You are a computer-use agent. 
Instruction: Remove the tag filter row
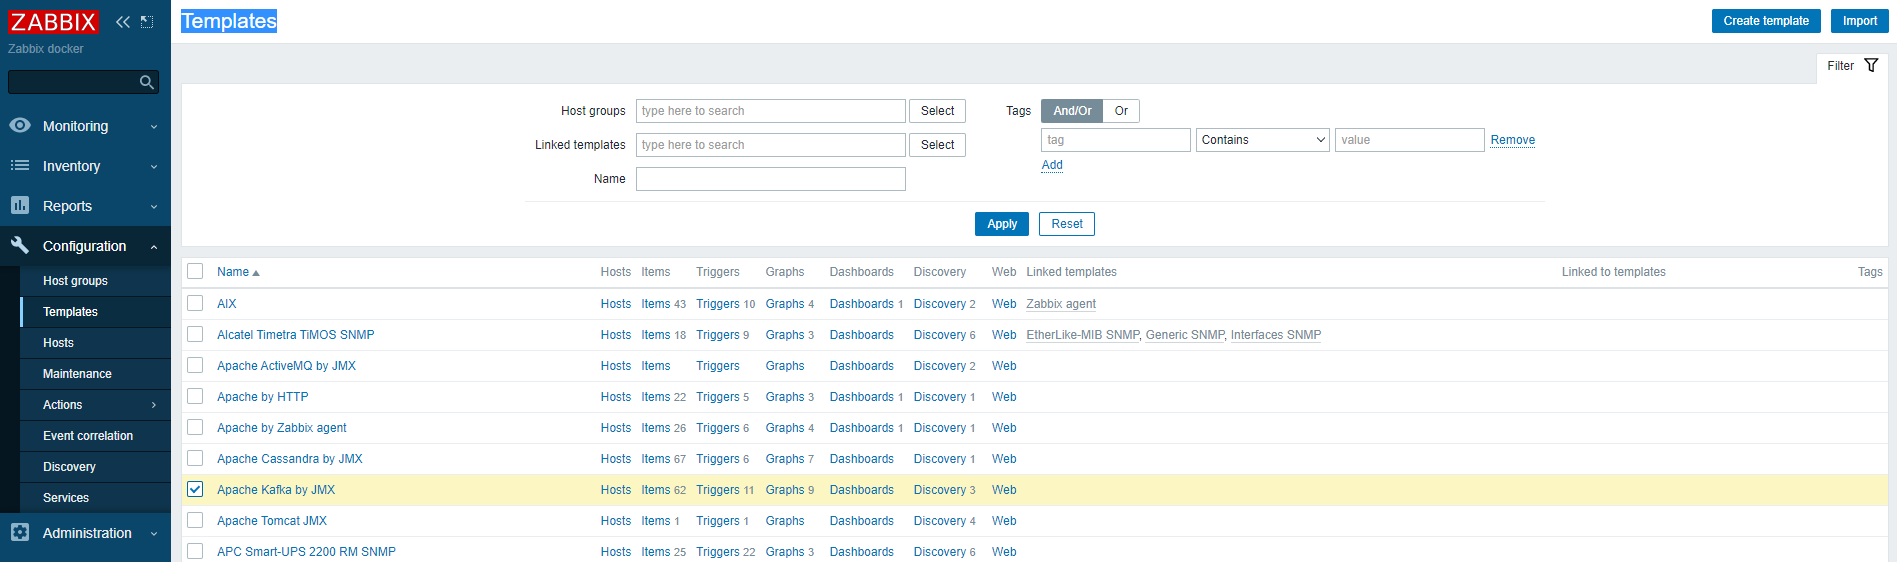(1512, 140)
